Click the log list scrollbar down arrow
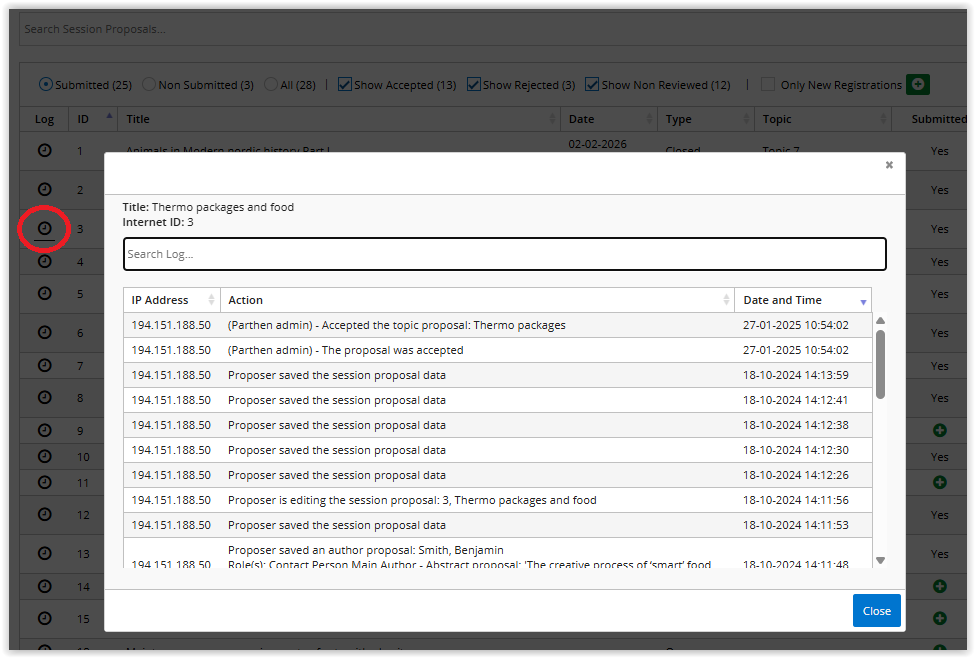The image size is (975, 658). point(880,560)
